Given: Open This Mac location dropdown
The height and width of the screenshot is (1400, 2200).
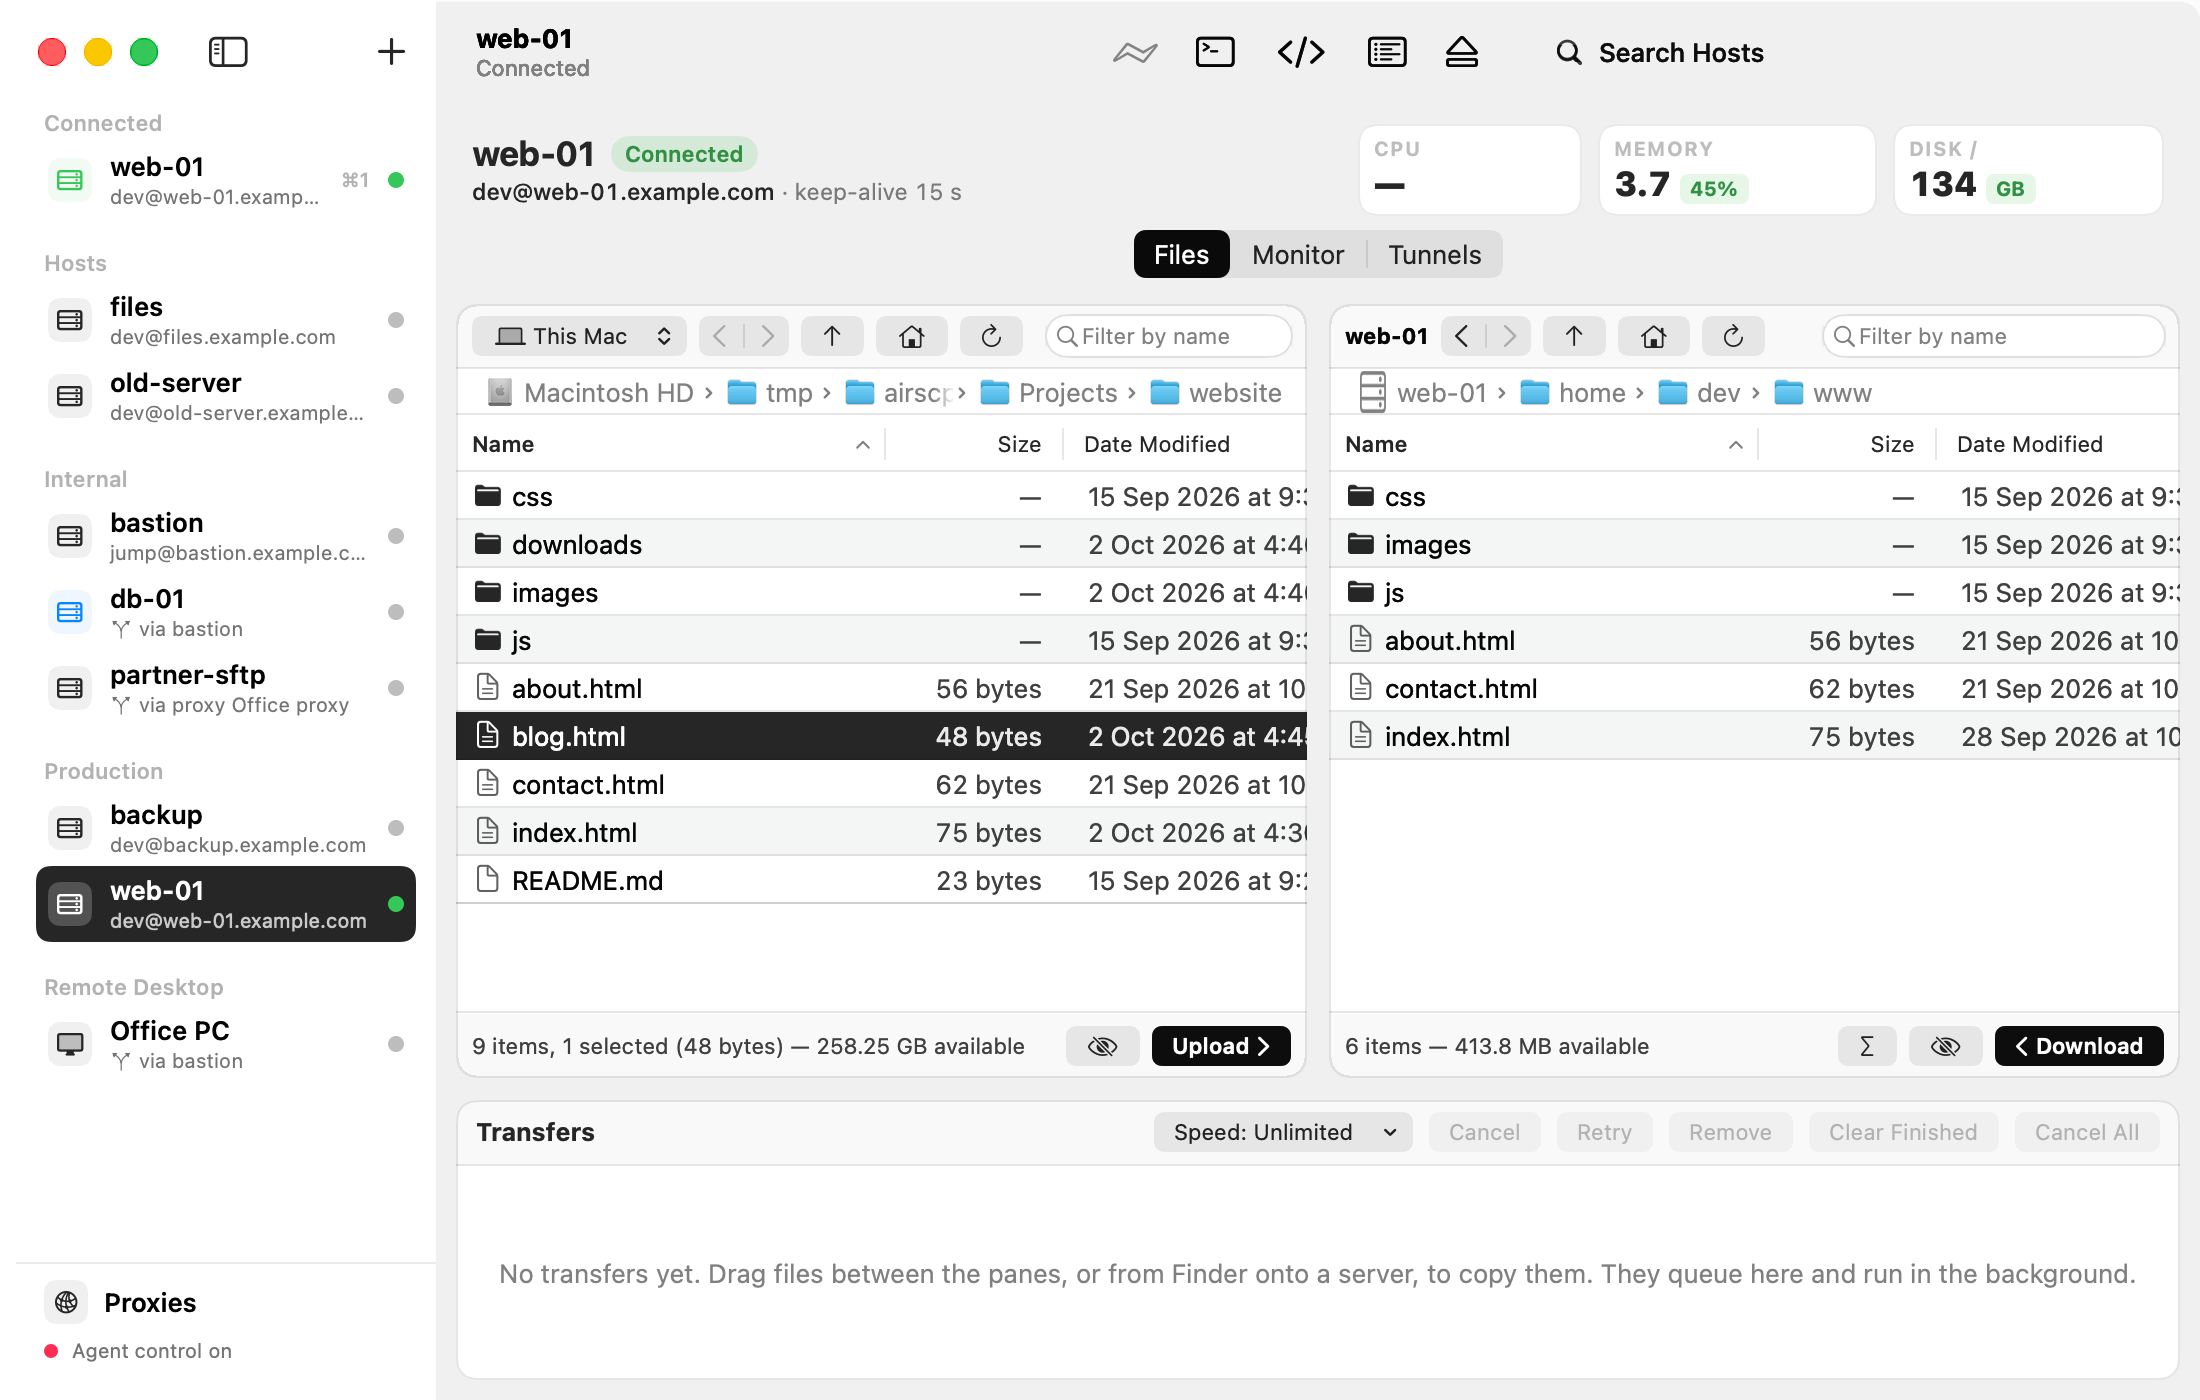Looking at the screenshot, I should point(579,336).
